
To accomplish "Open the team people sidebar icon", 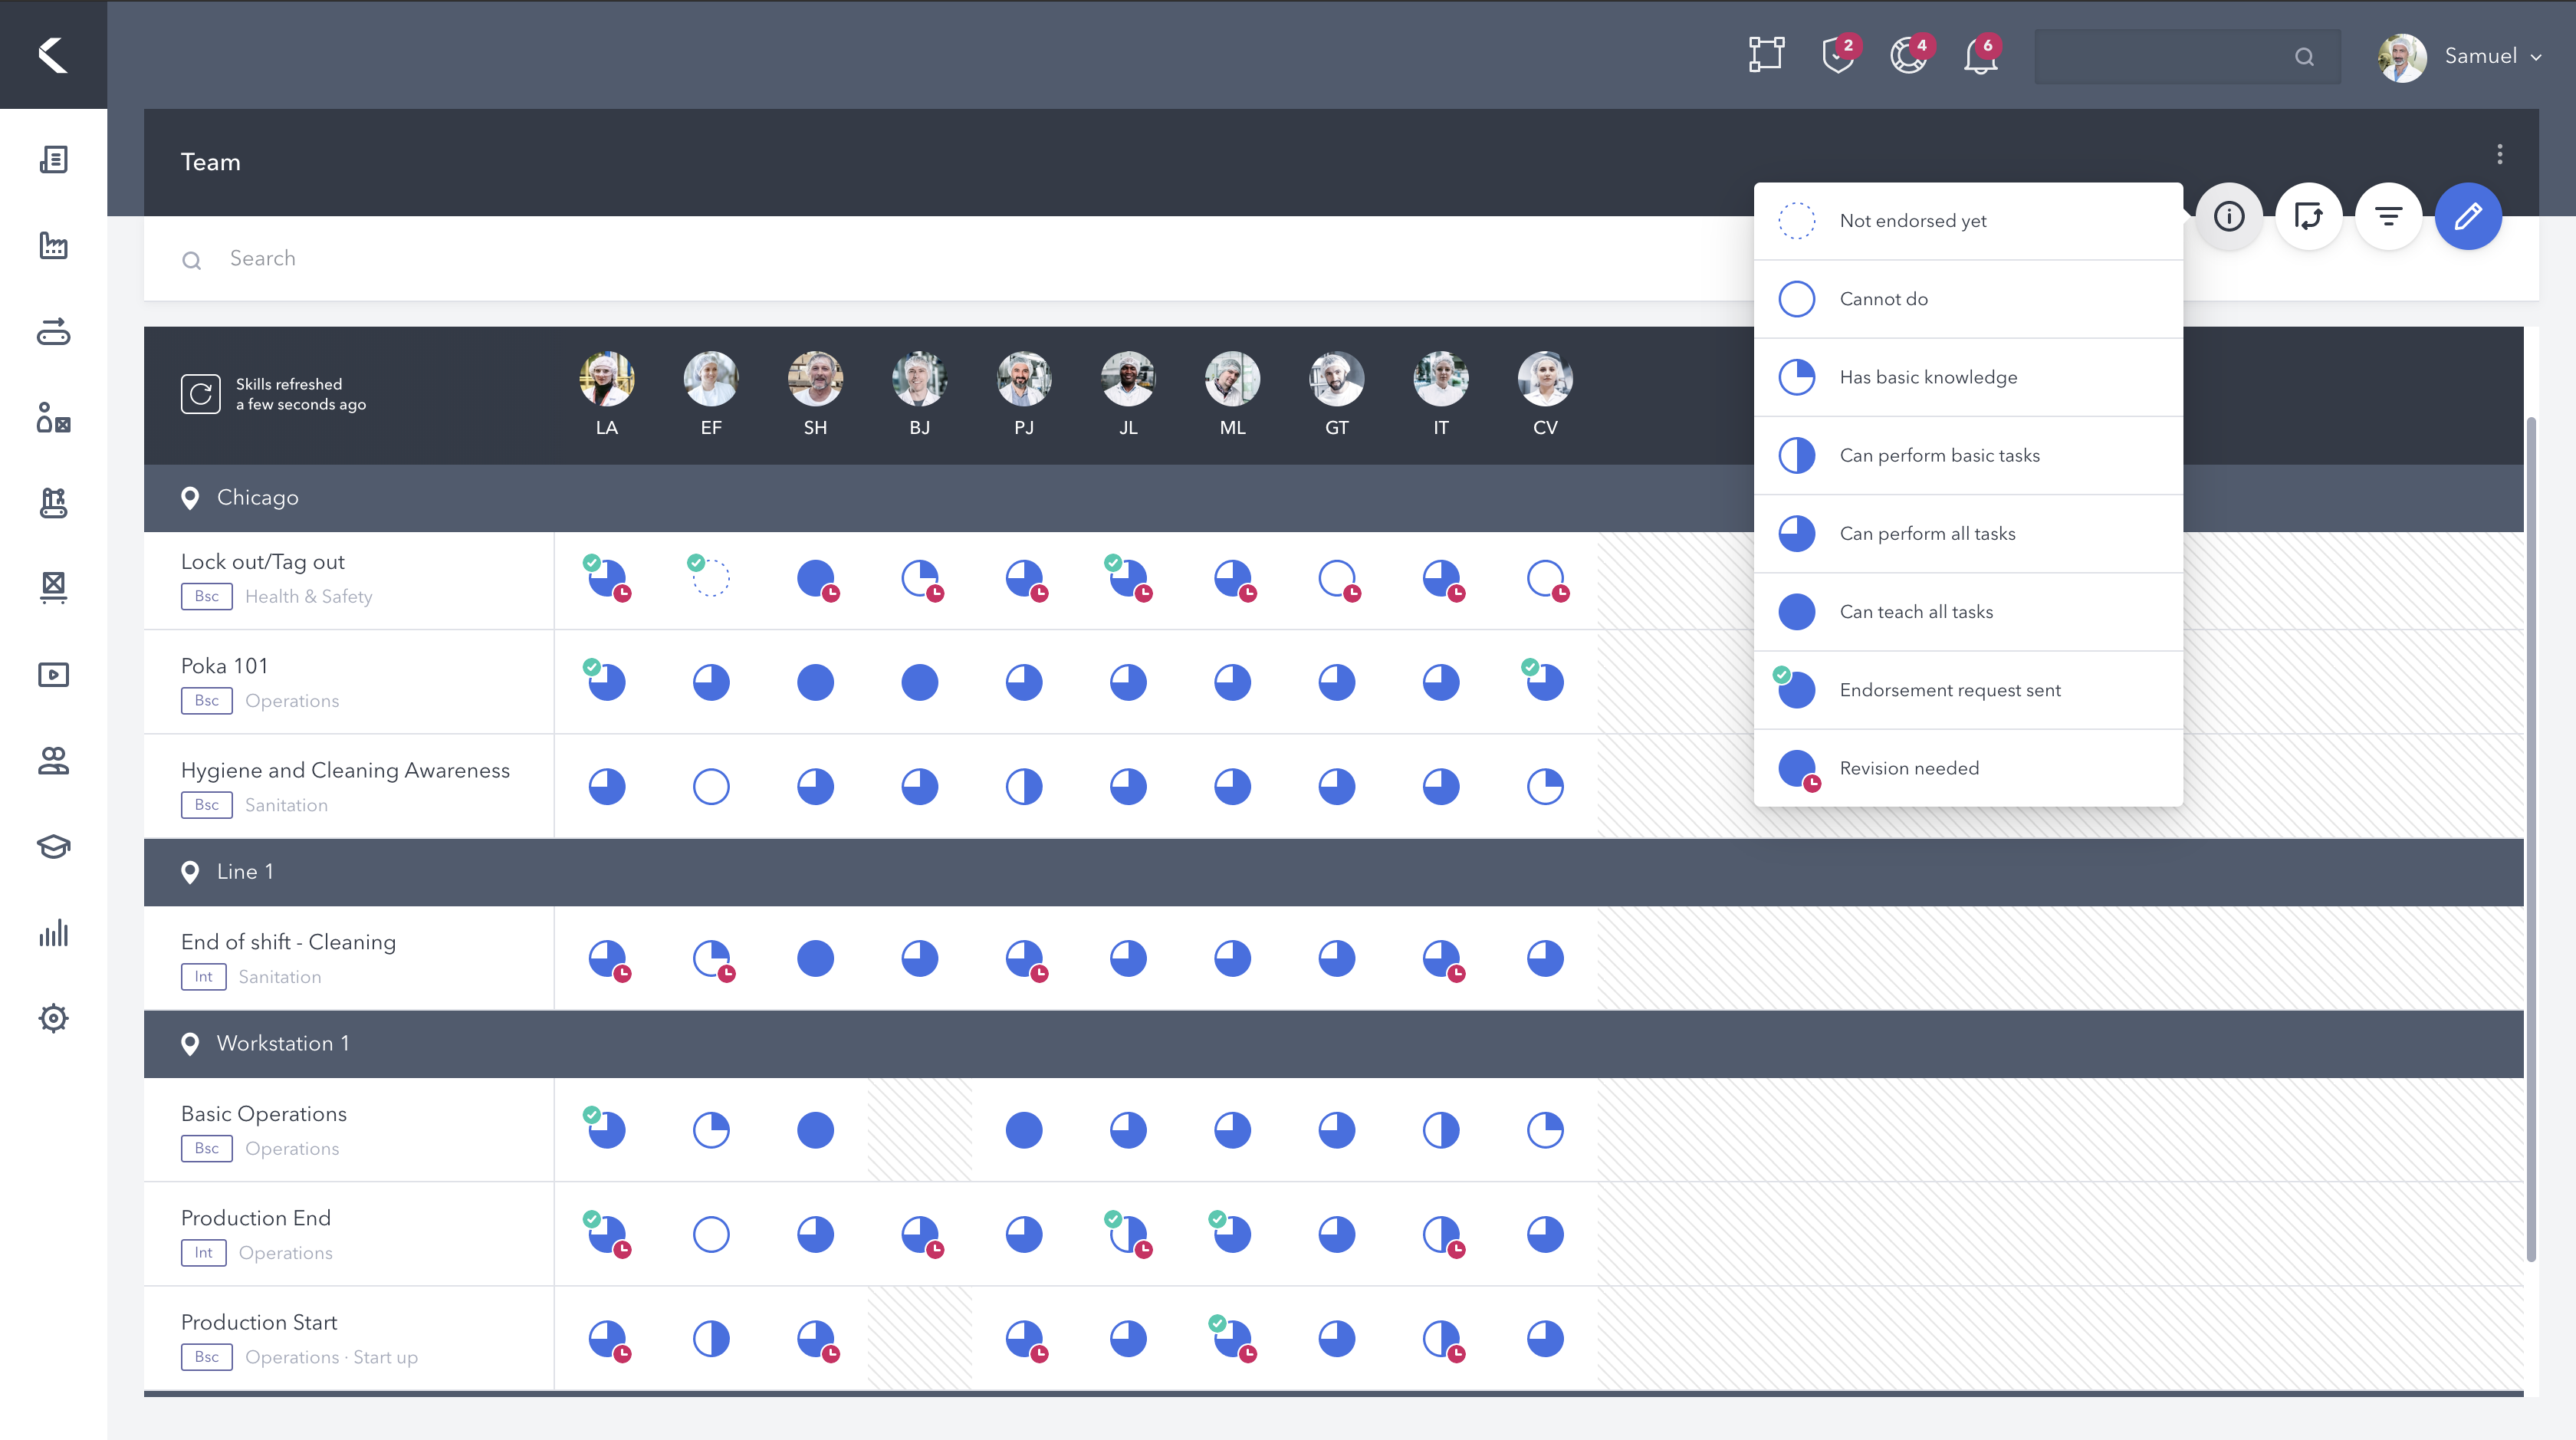I will (x=53, y=761).
